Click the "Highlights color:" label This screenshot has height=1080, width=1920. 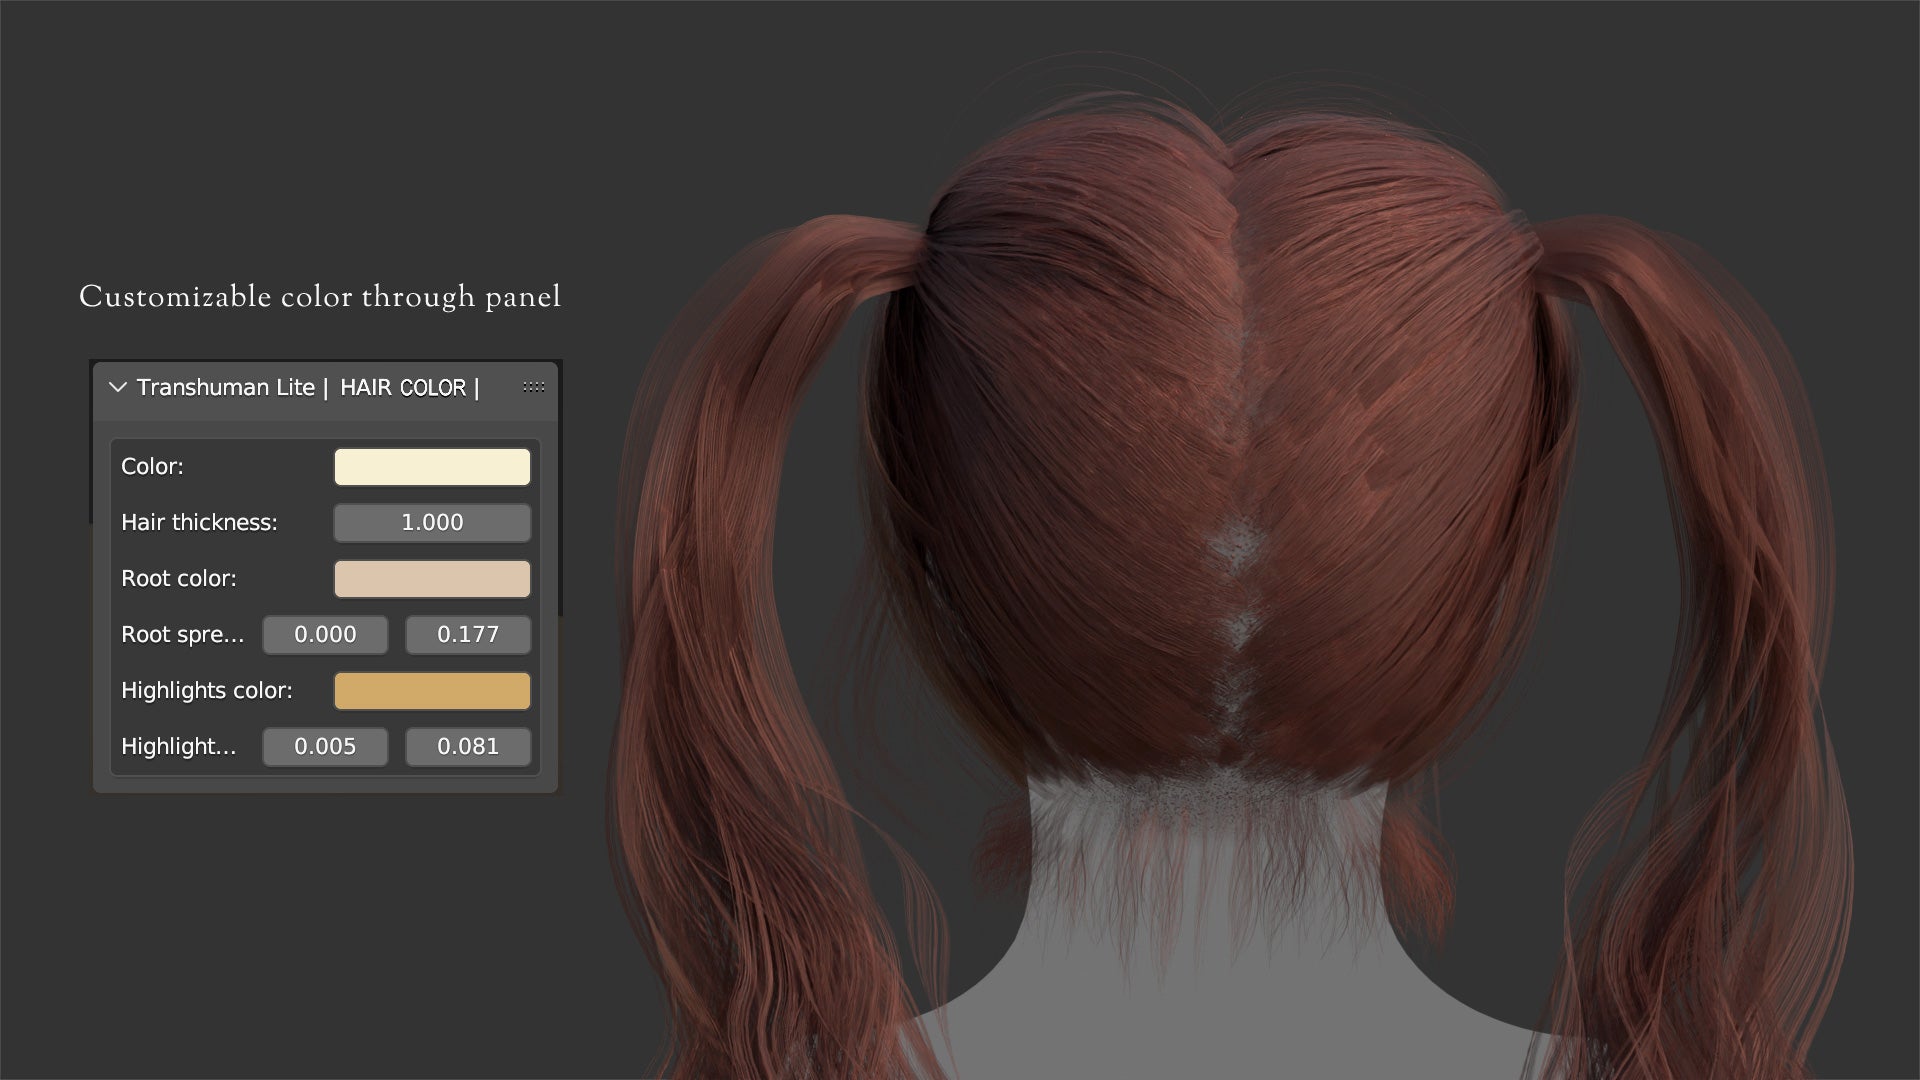206,691
